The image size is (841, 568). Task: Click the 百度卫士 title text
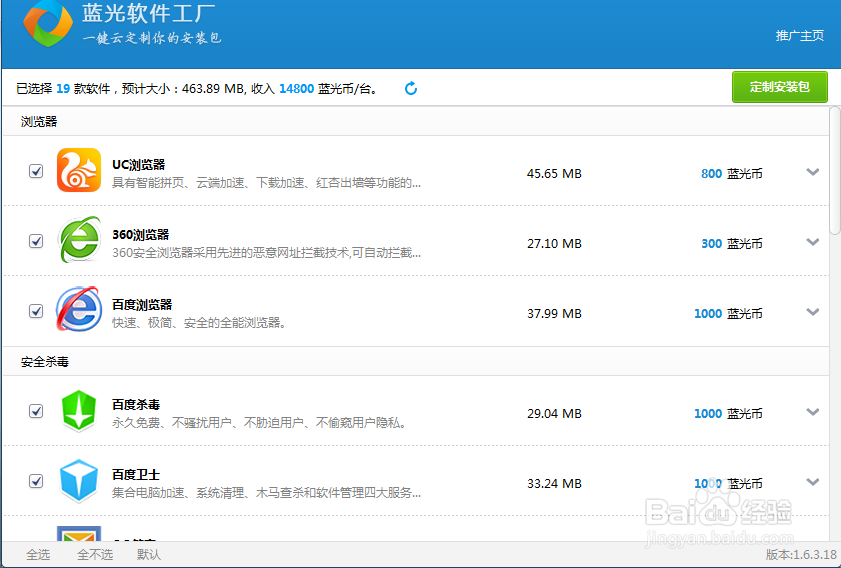[136, 475]
